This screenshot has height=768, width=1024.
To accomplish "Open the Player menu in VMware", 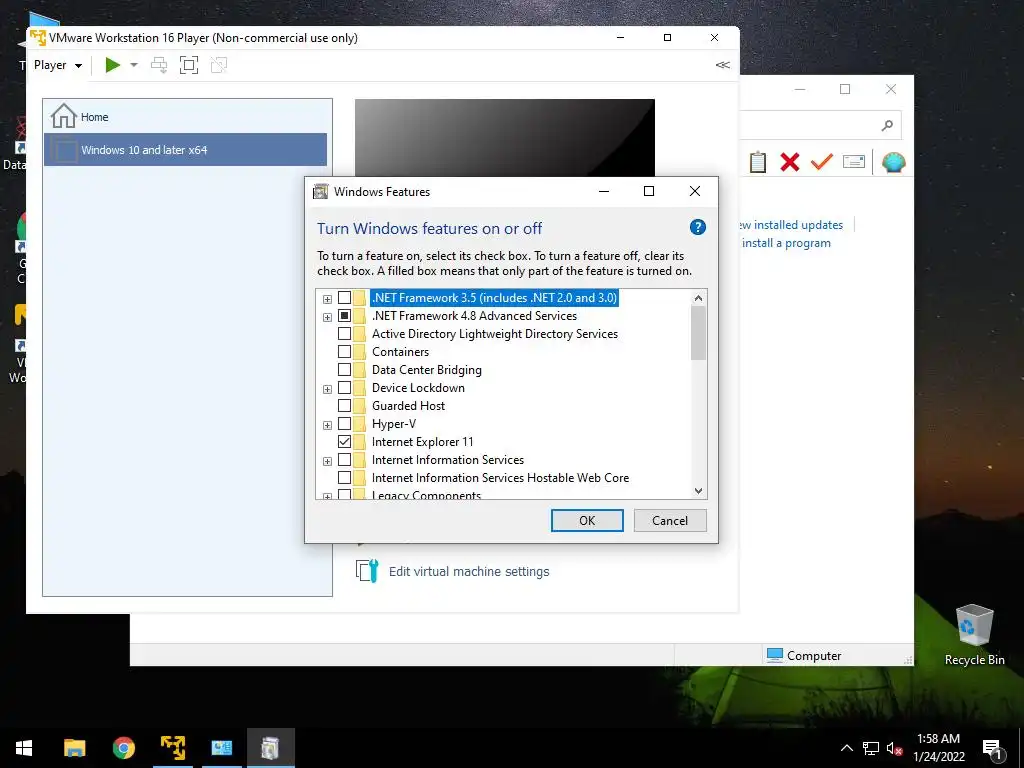I will pyautogui.click(x=57, y=65).
